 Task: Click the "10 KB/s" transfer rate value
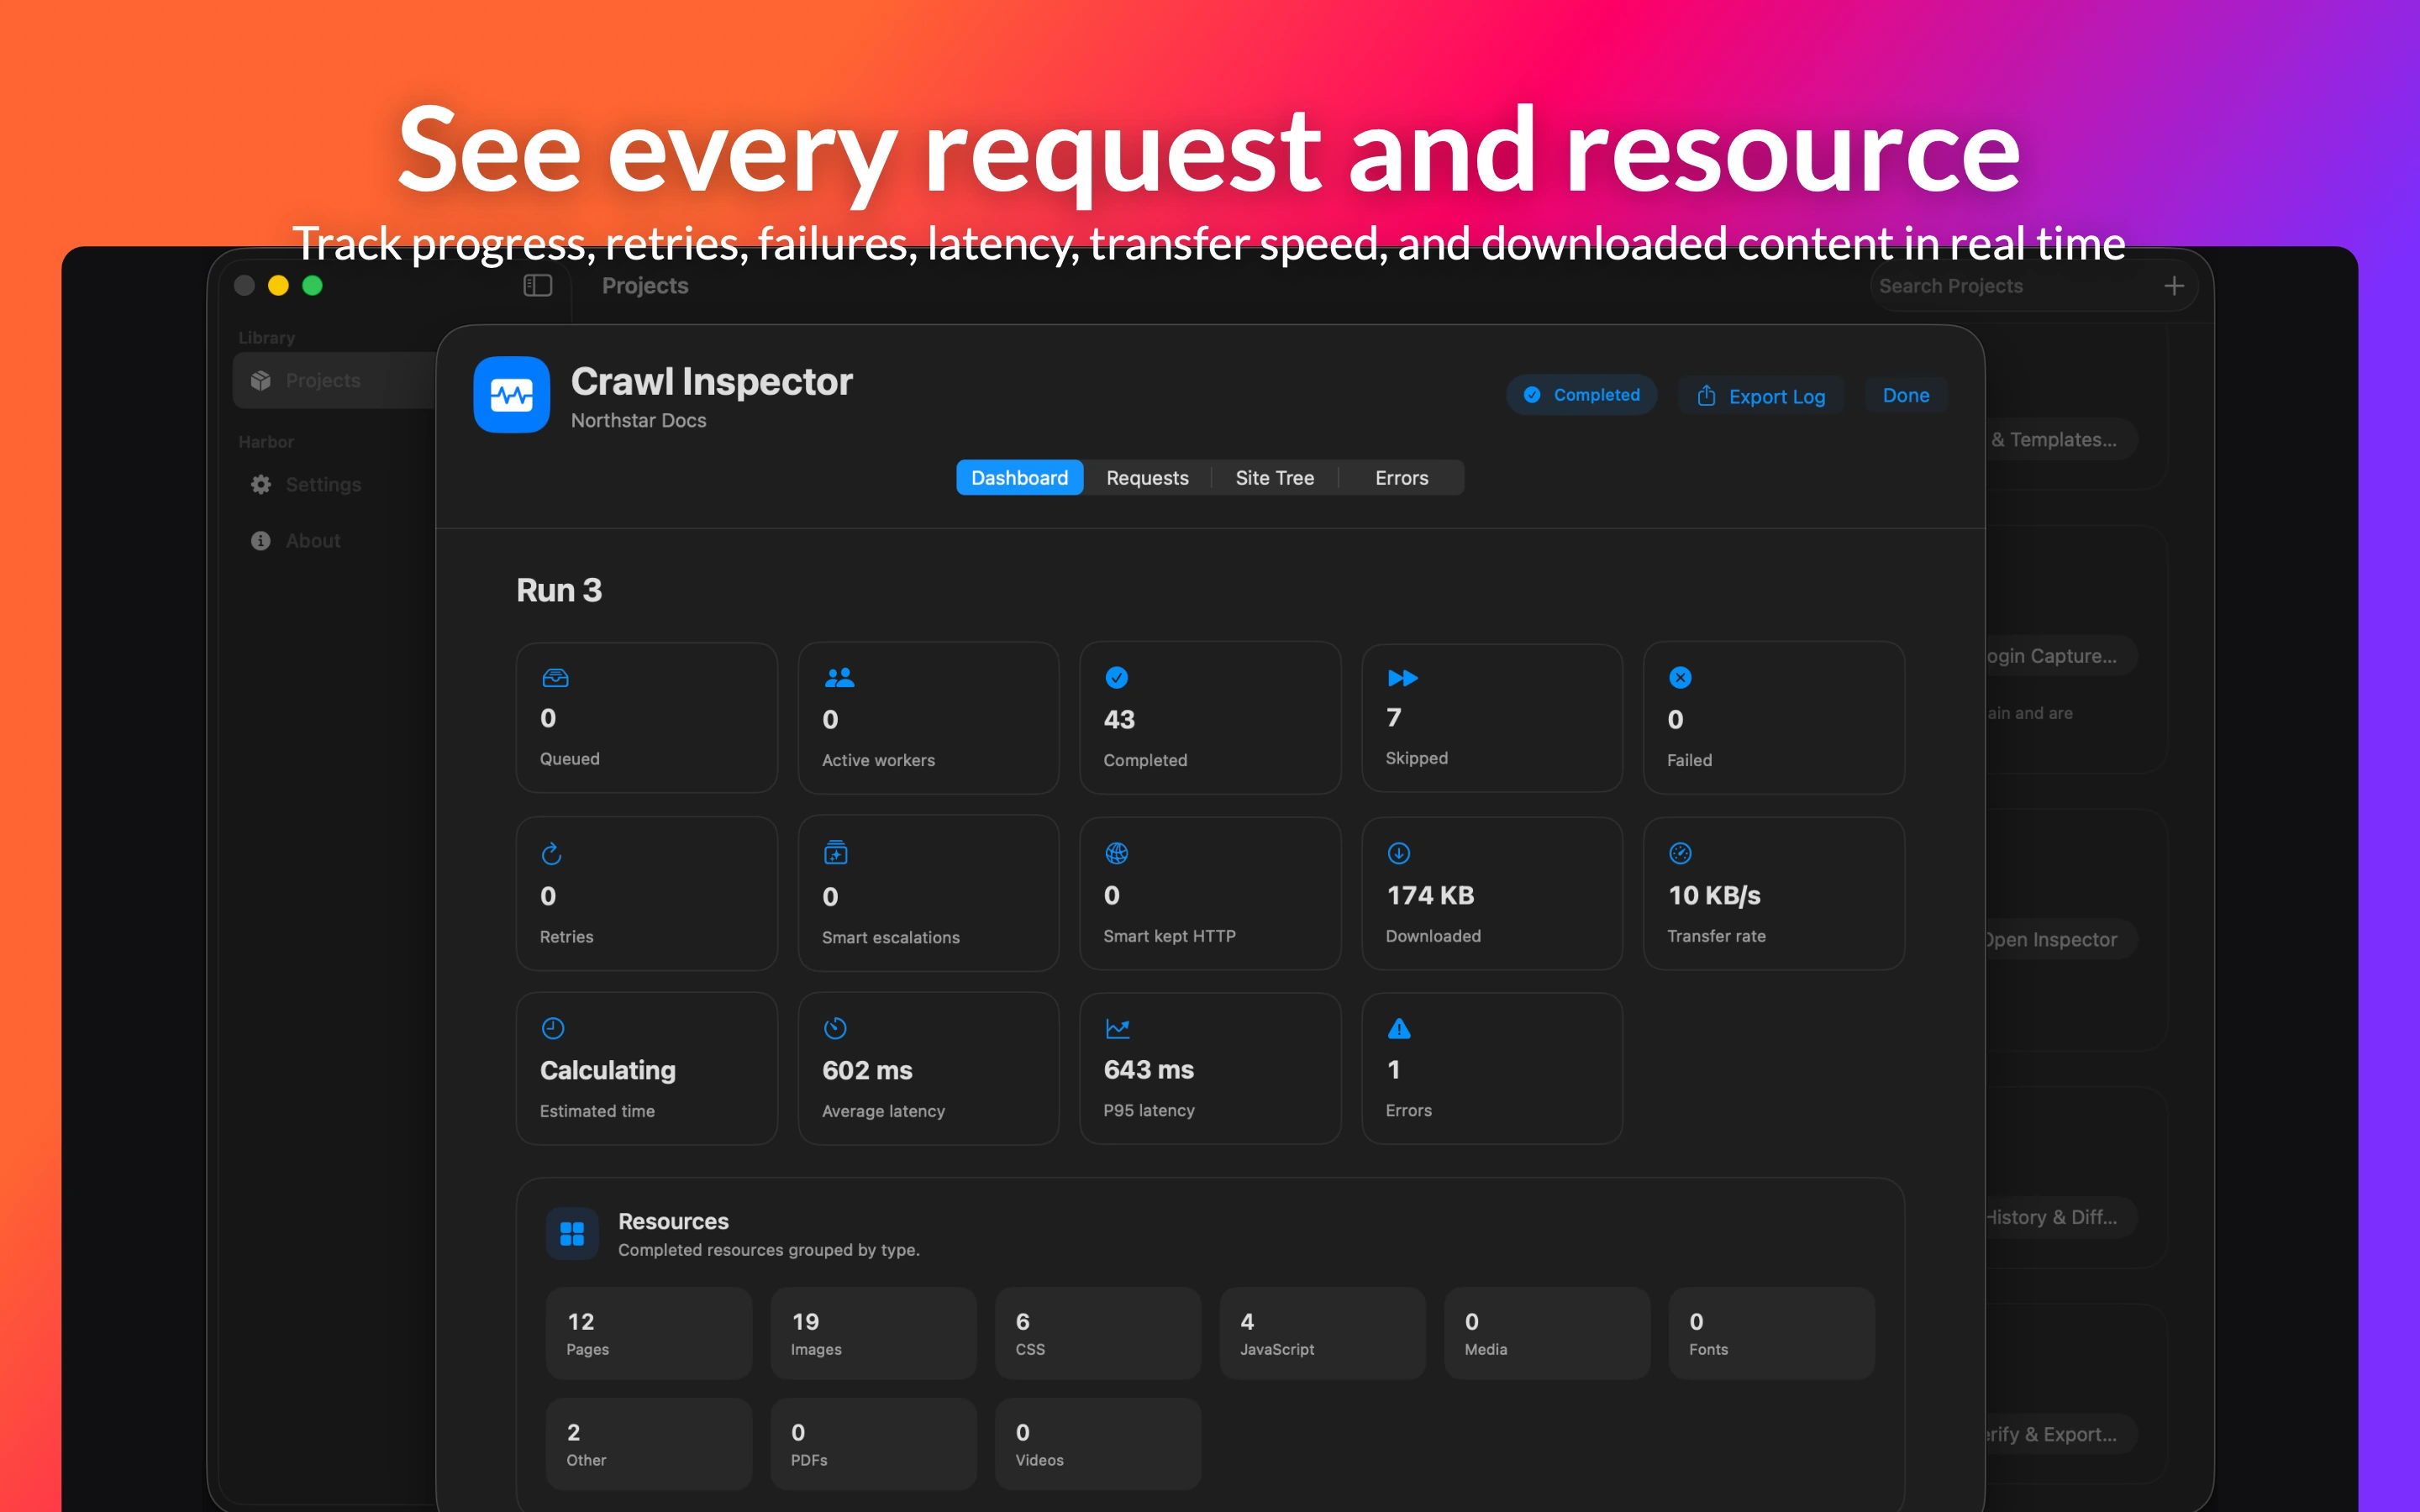1714,895
